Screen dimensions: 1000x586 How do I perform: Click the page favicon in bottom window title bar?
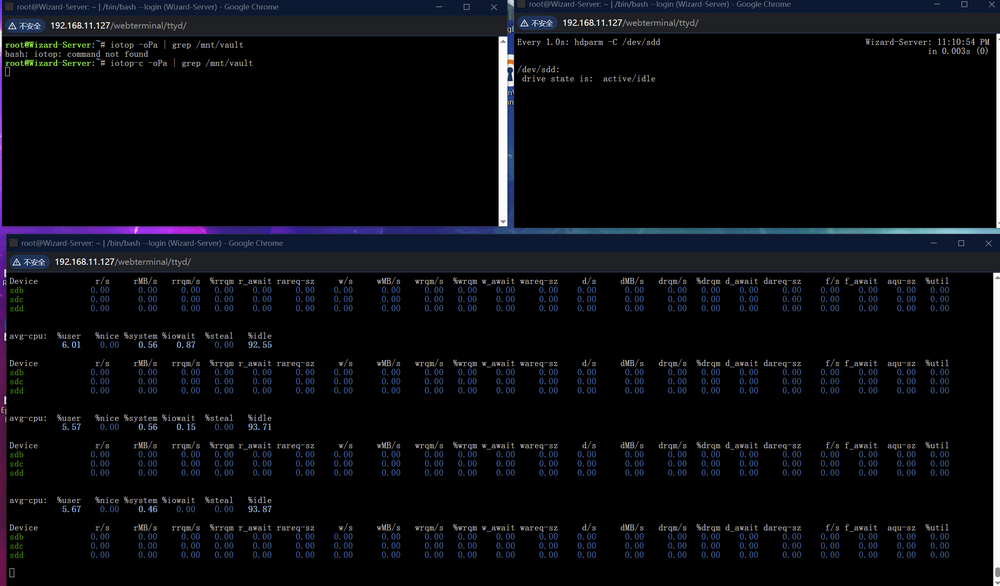(x=13, y=243)
